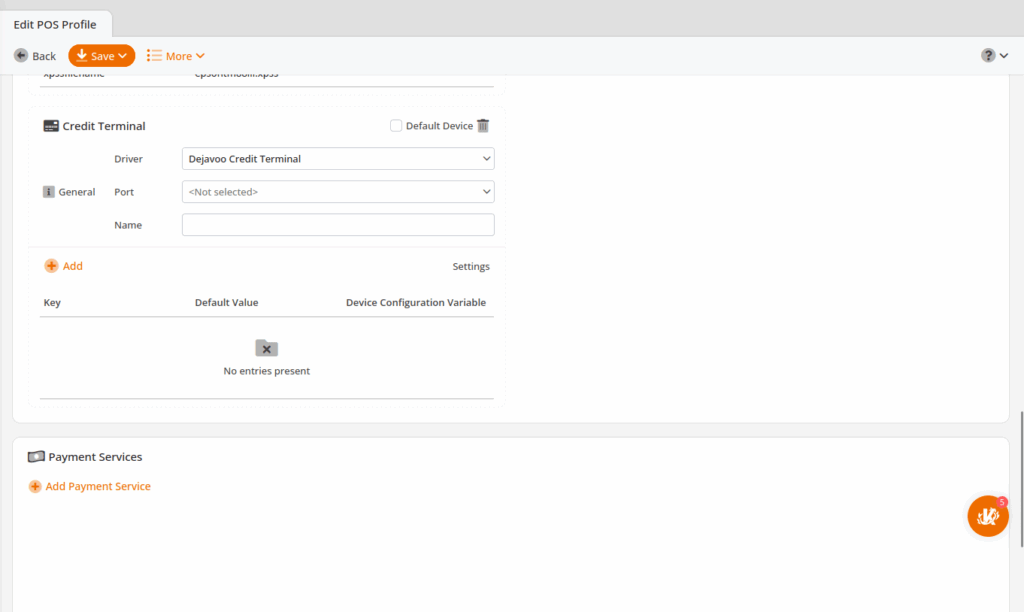Expand the Driver dropdown
Screen dimensions: 1024x612
338,159
